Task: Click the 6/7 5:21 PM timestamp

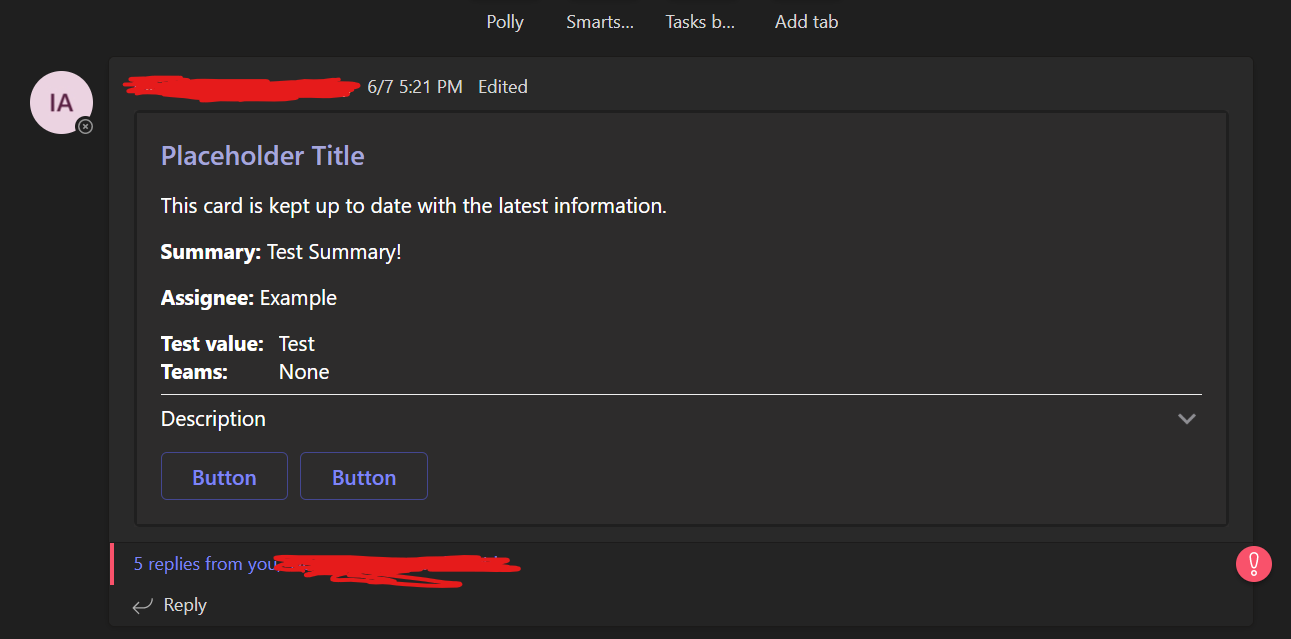Action: pyautogui.click(x=414, y=86)
